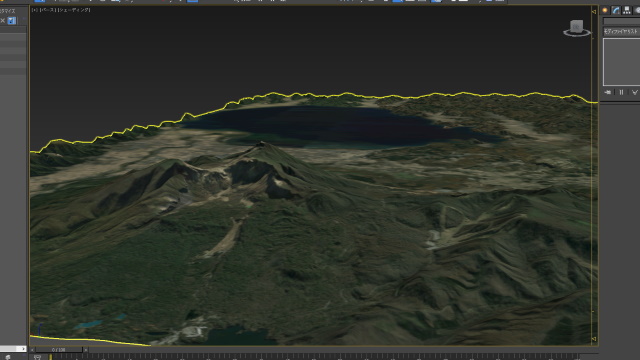Open the Shading viewport label menu
This screenshot has height=360, width=640.
74,10
